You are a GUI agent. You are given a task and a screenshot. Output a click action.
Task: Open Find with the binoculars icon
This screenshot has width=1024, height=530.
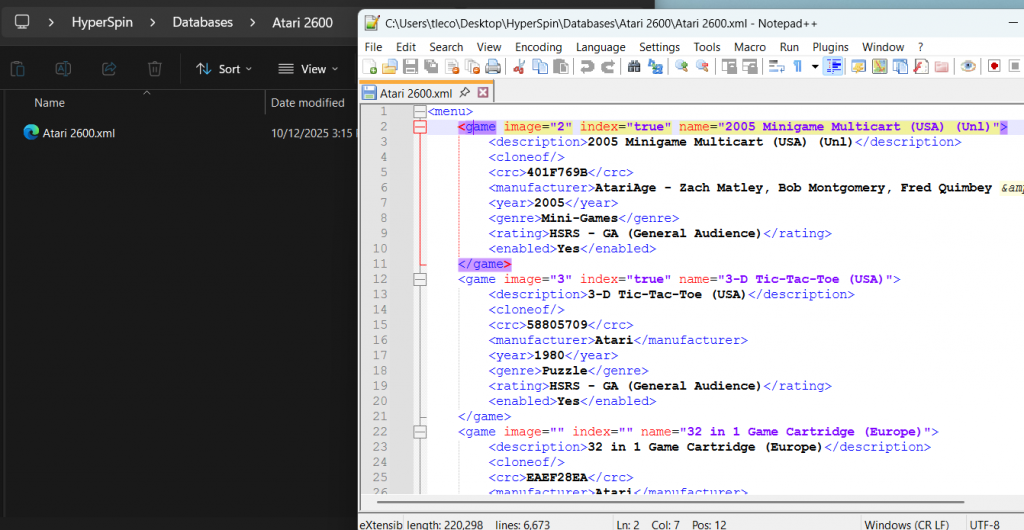634,67
